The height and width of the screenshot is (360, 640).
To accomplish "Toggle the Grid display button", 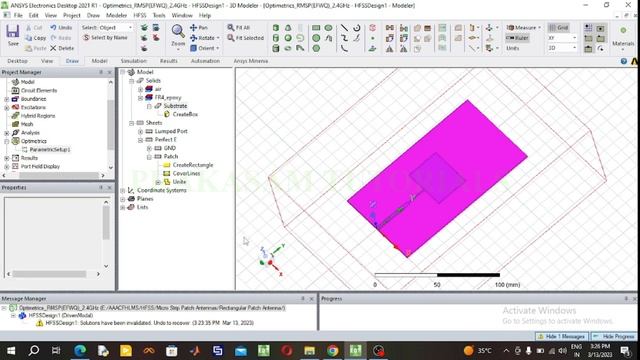I will click(558, 27).
